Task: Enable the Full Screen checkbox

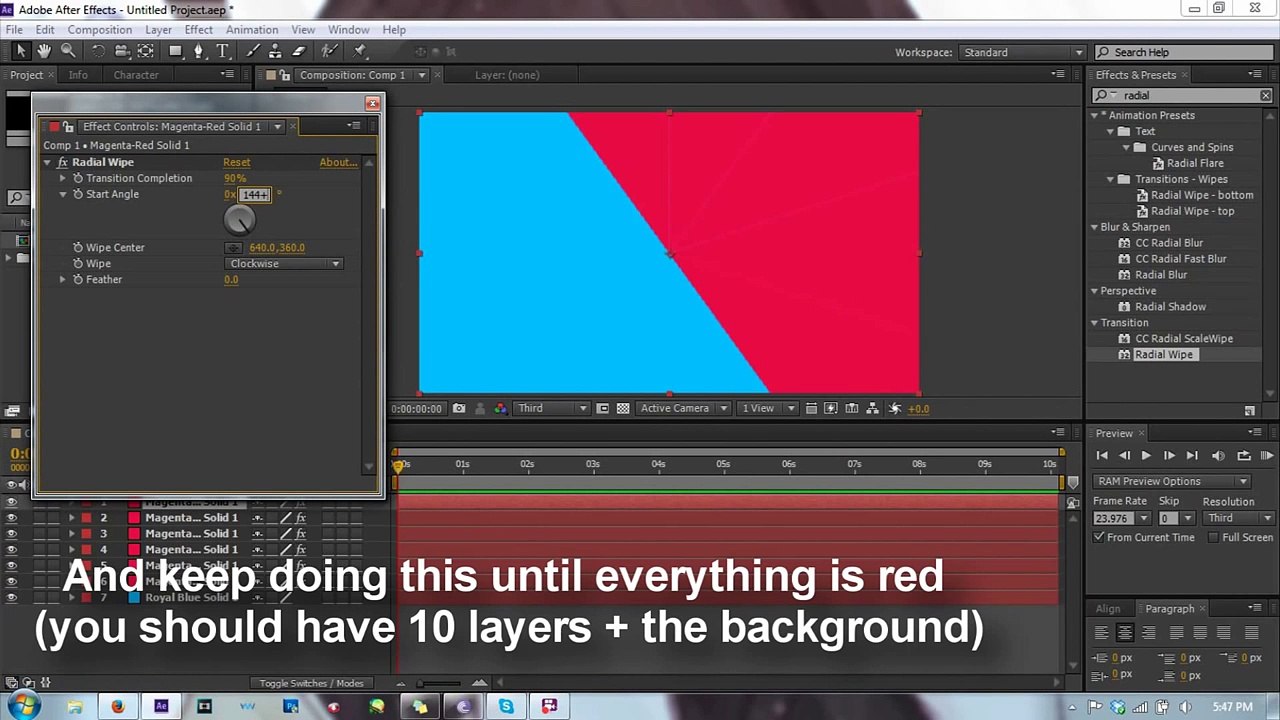Action: 1214,538
